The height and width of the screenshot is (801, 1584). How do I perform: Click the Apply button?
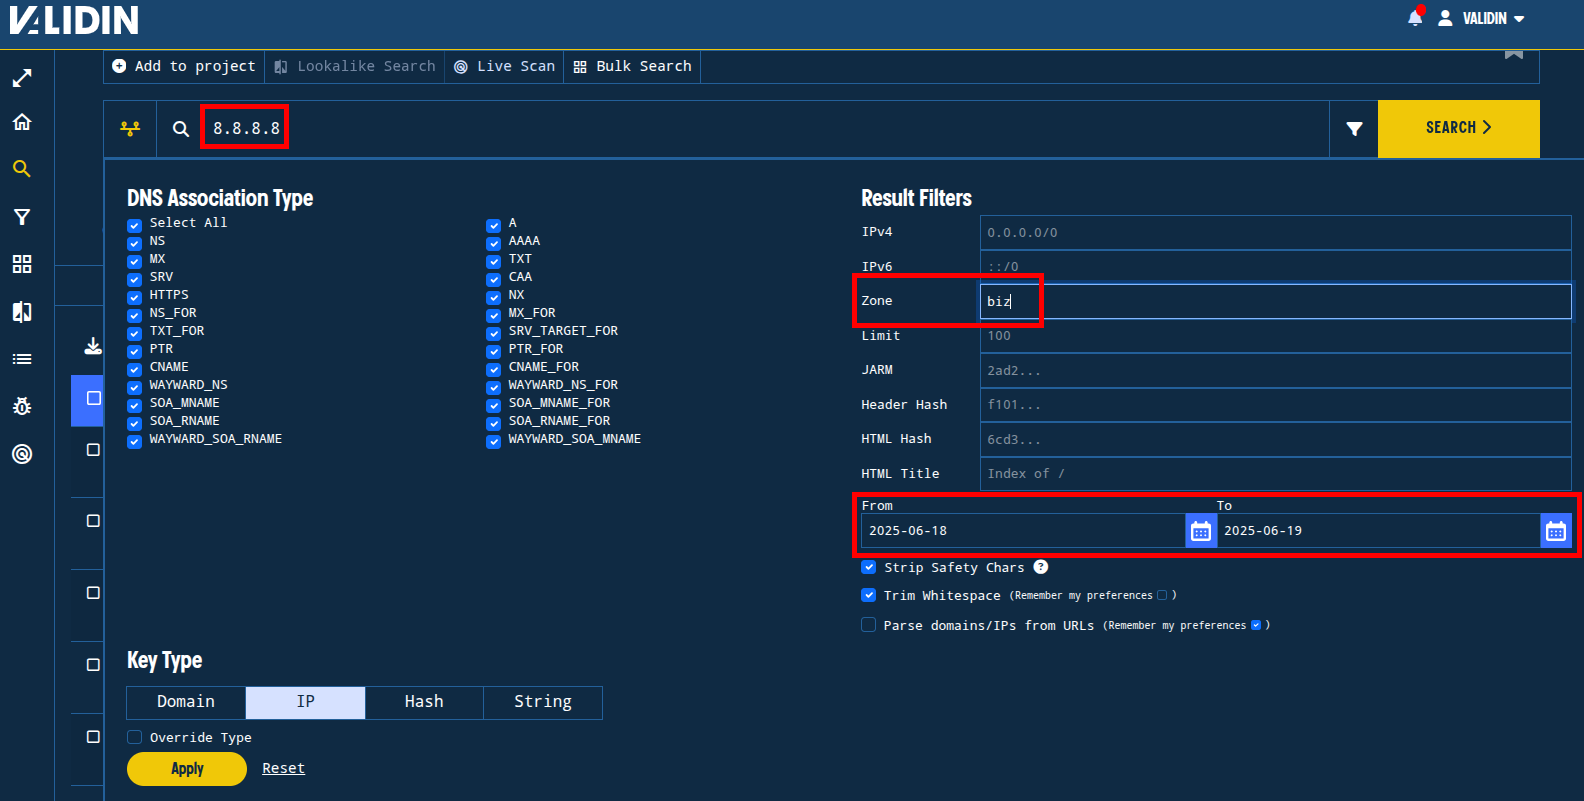coord(187,768)
